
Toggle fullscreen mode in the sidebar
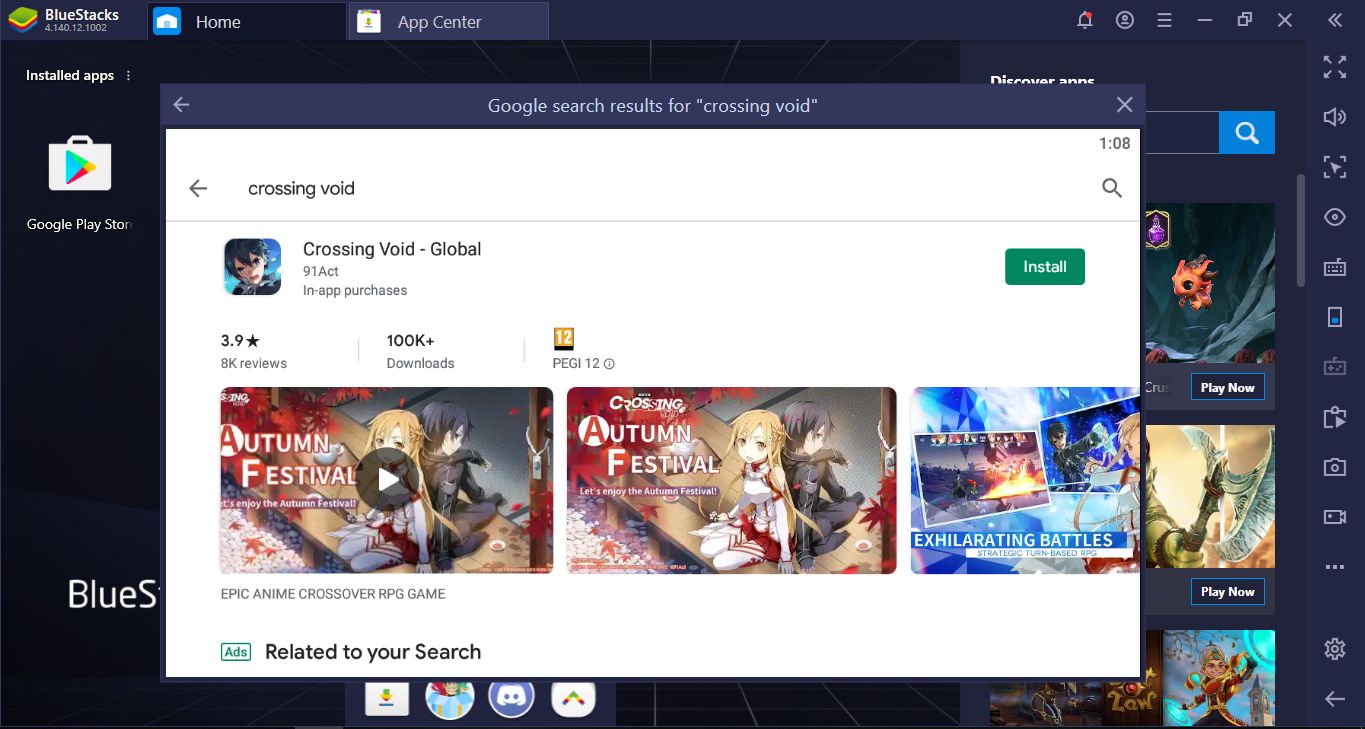coord(1335,67)
